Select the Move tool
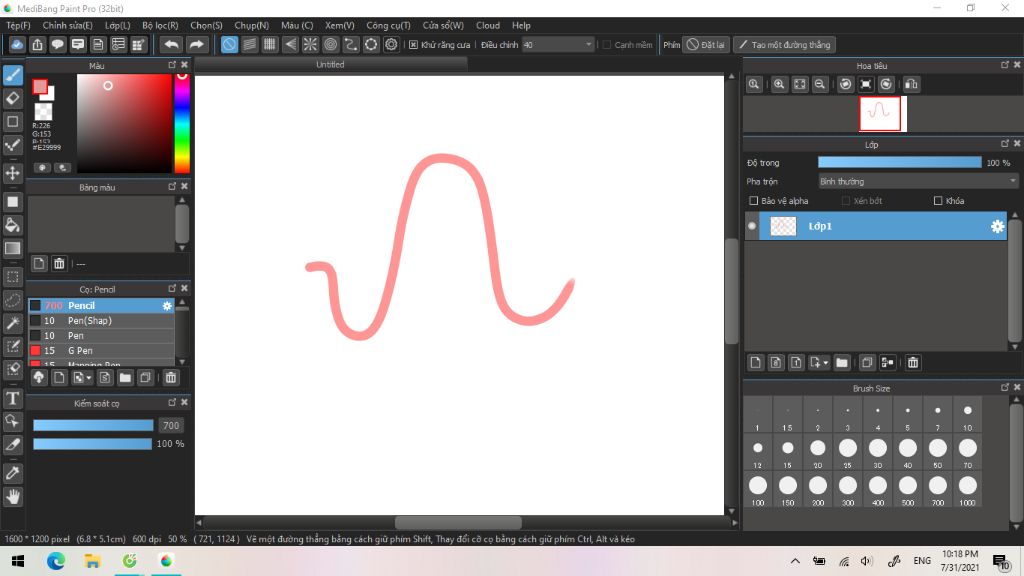Image resolution: width=1024 pixels, height=576 pixels. (x=12, y=173)
